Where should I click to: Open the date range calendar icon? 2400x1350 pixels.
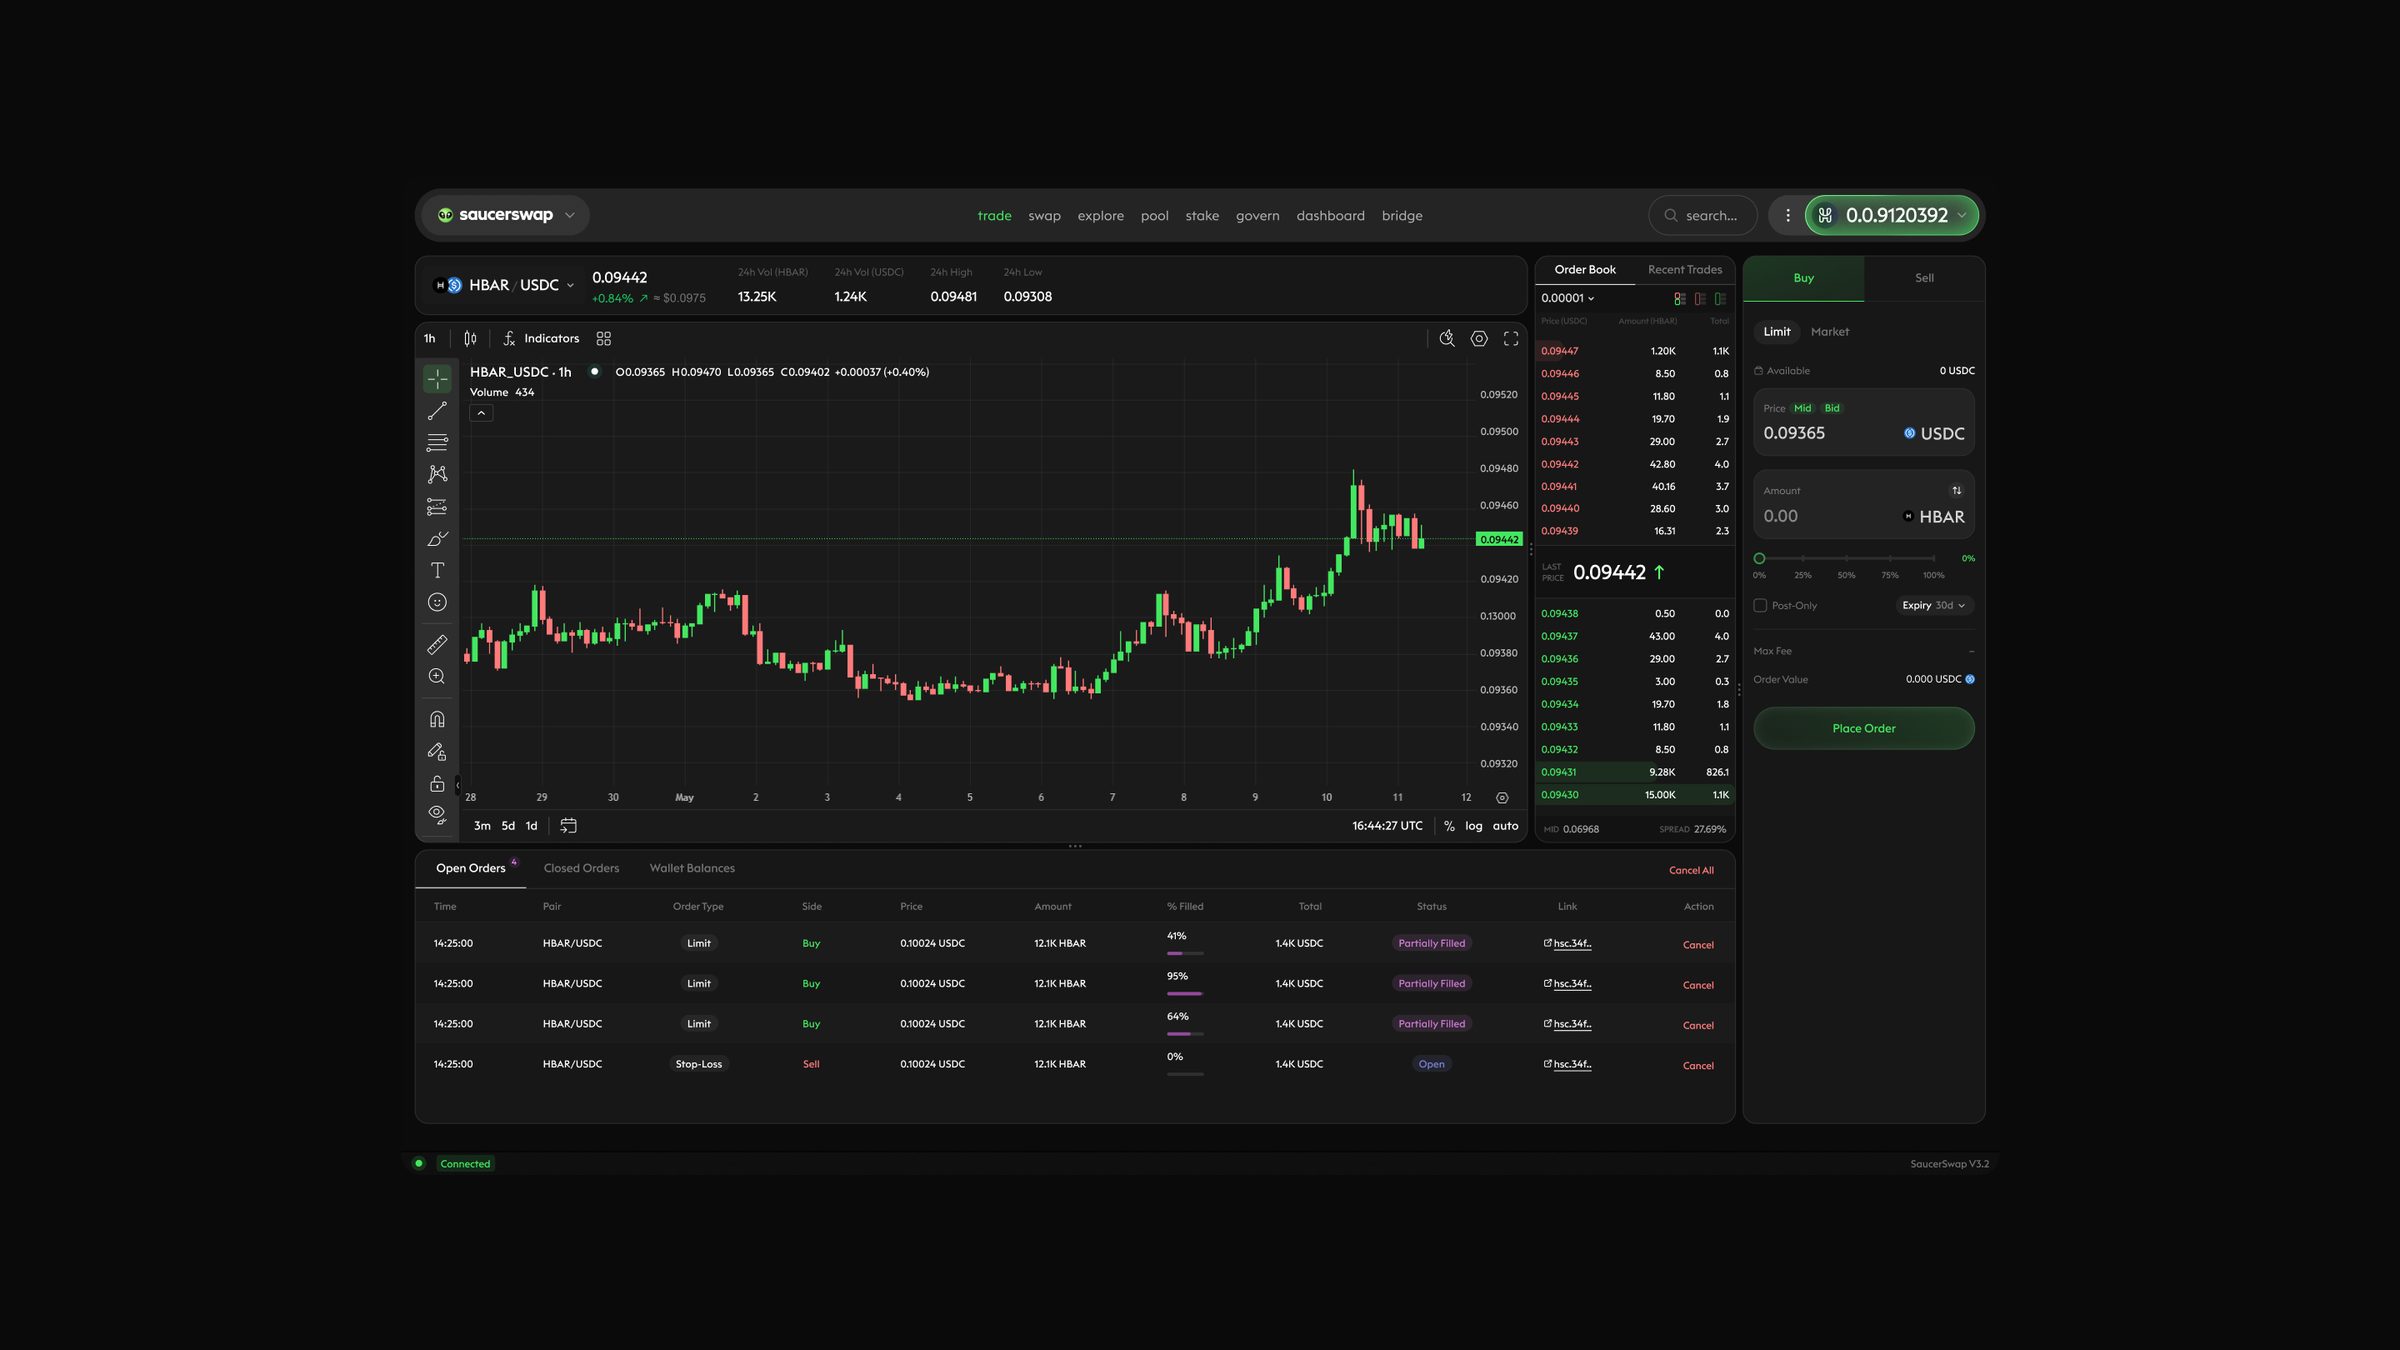click(568, 826)
